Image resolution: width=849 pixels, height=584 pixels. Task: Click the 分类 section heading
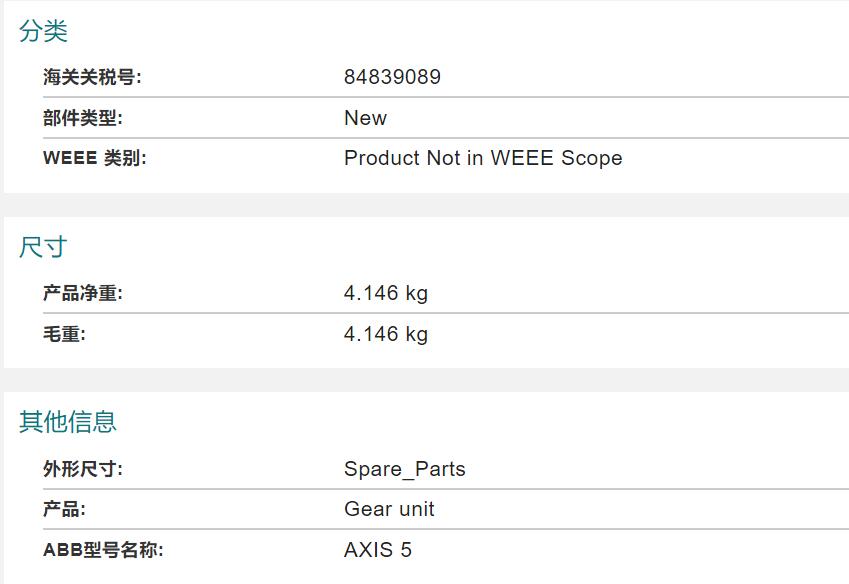pyautogui.click(x=43, y=32)
